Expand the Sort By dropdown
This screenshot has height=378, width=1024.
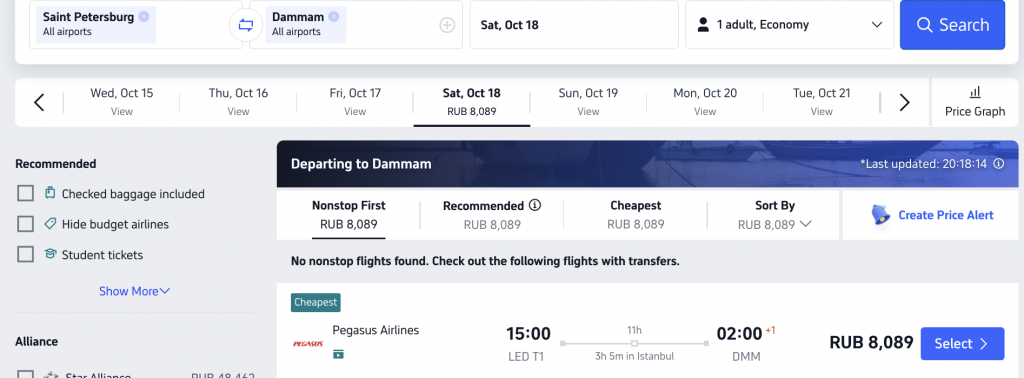point(775,215)
